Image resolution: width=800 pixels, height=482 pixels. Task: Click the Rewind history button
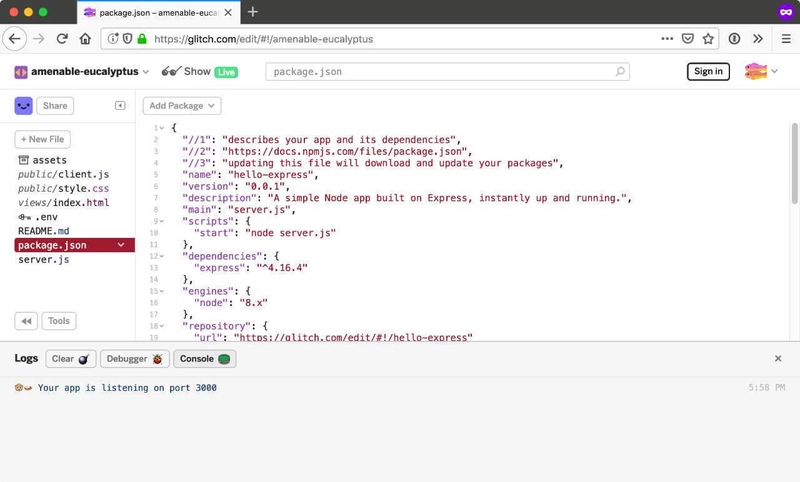click(26, 321)
